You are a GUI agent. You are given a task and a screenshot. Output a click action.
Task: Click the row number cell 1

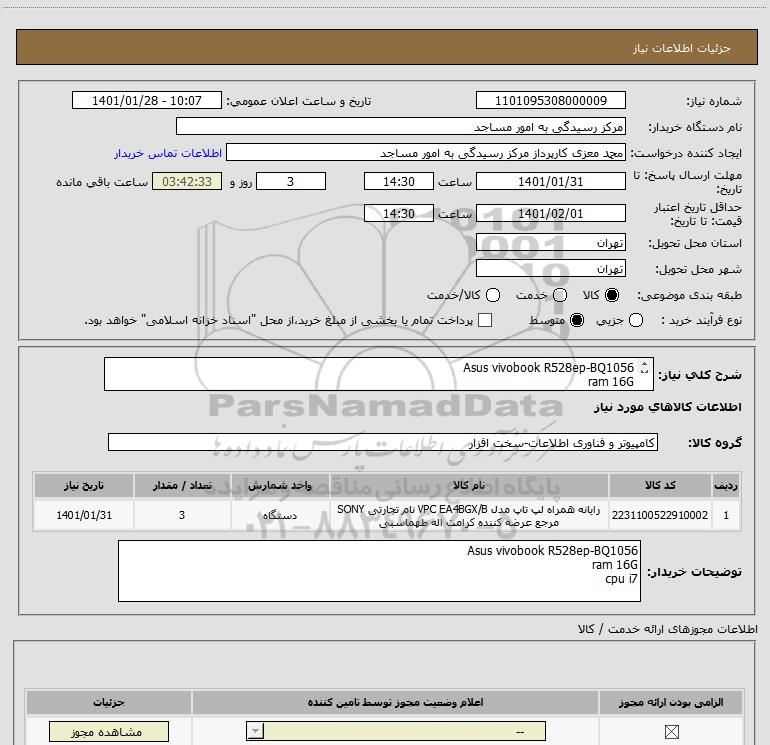point(726,515)
